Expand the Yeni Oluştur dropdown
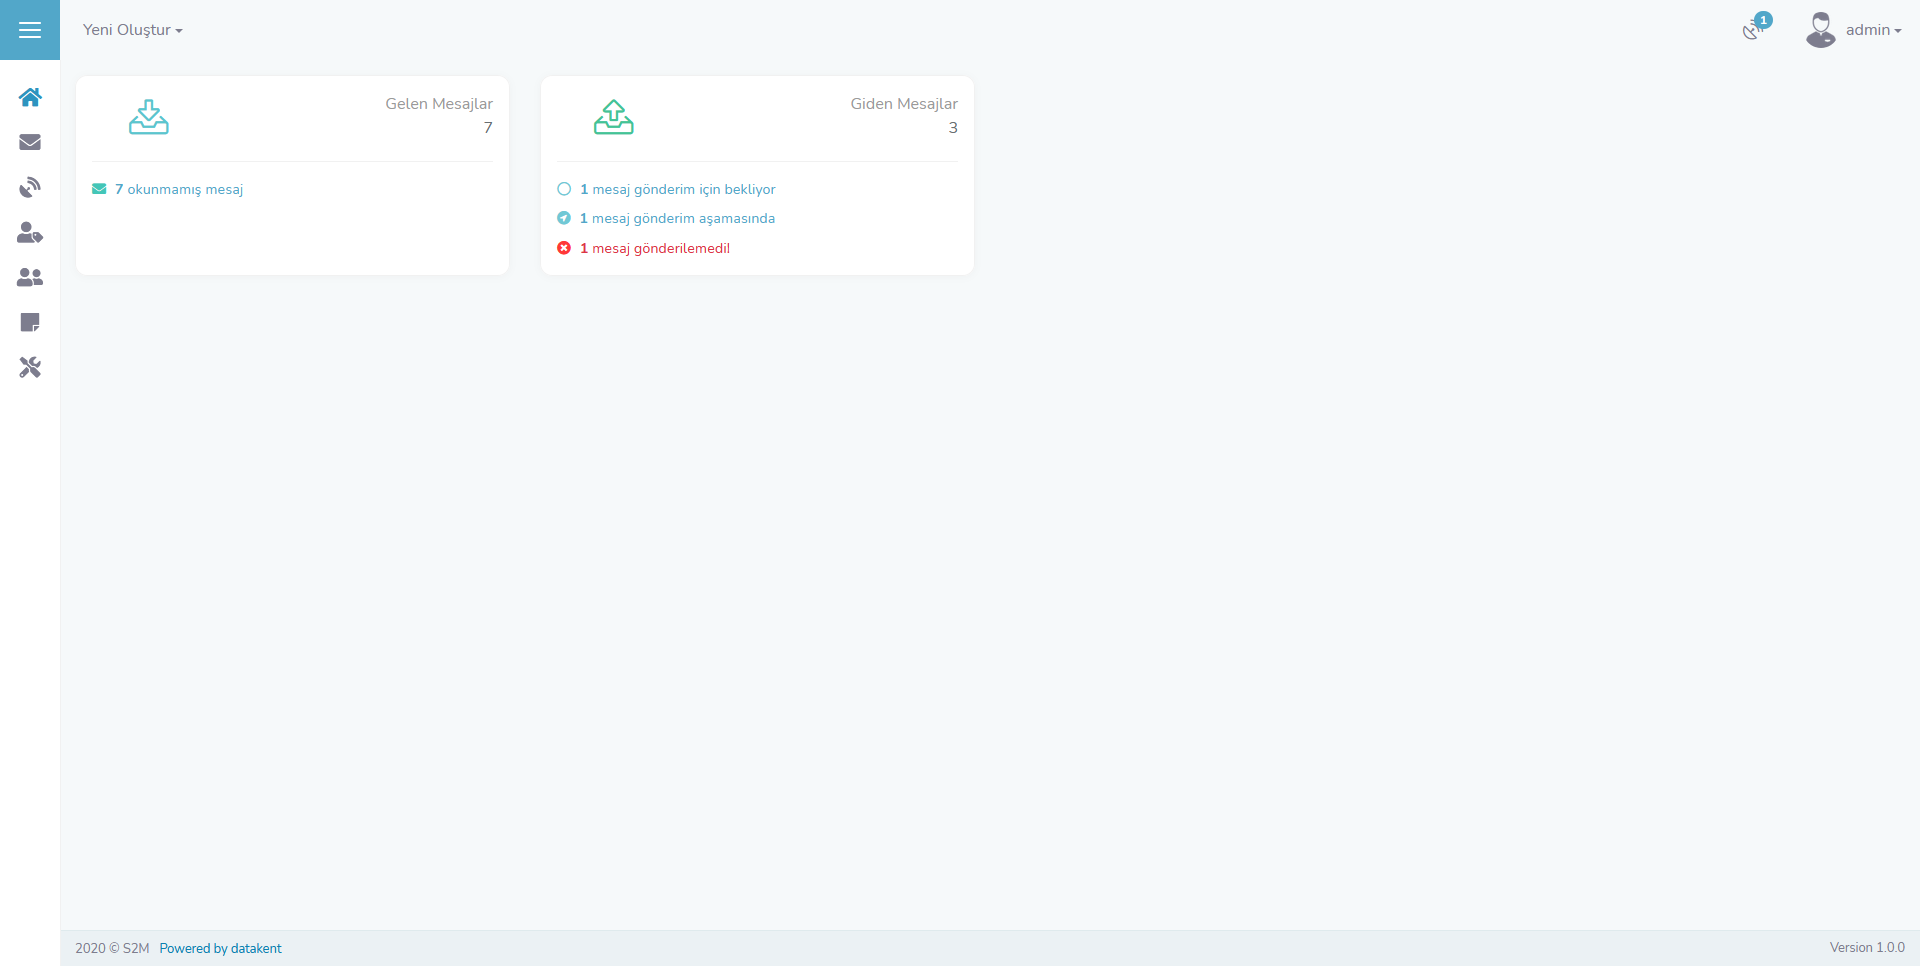Screen dimensions: 1920x966 (132, 30)
